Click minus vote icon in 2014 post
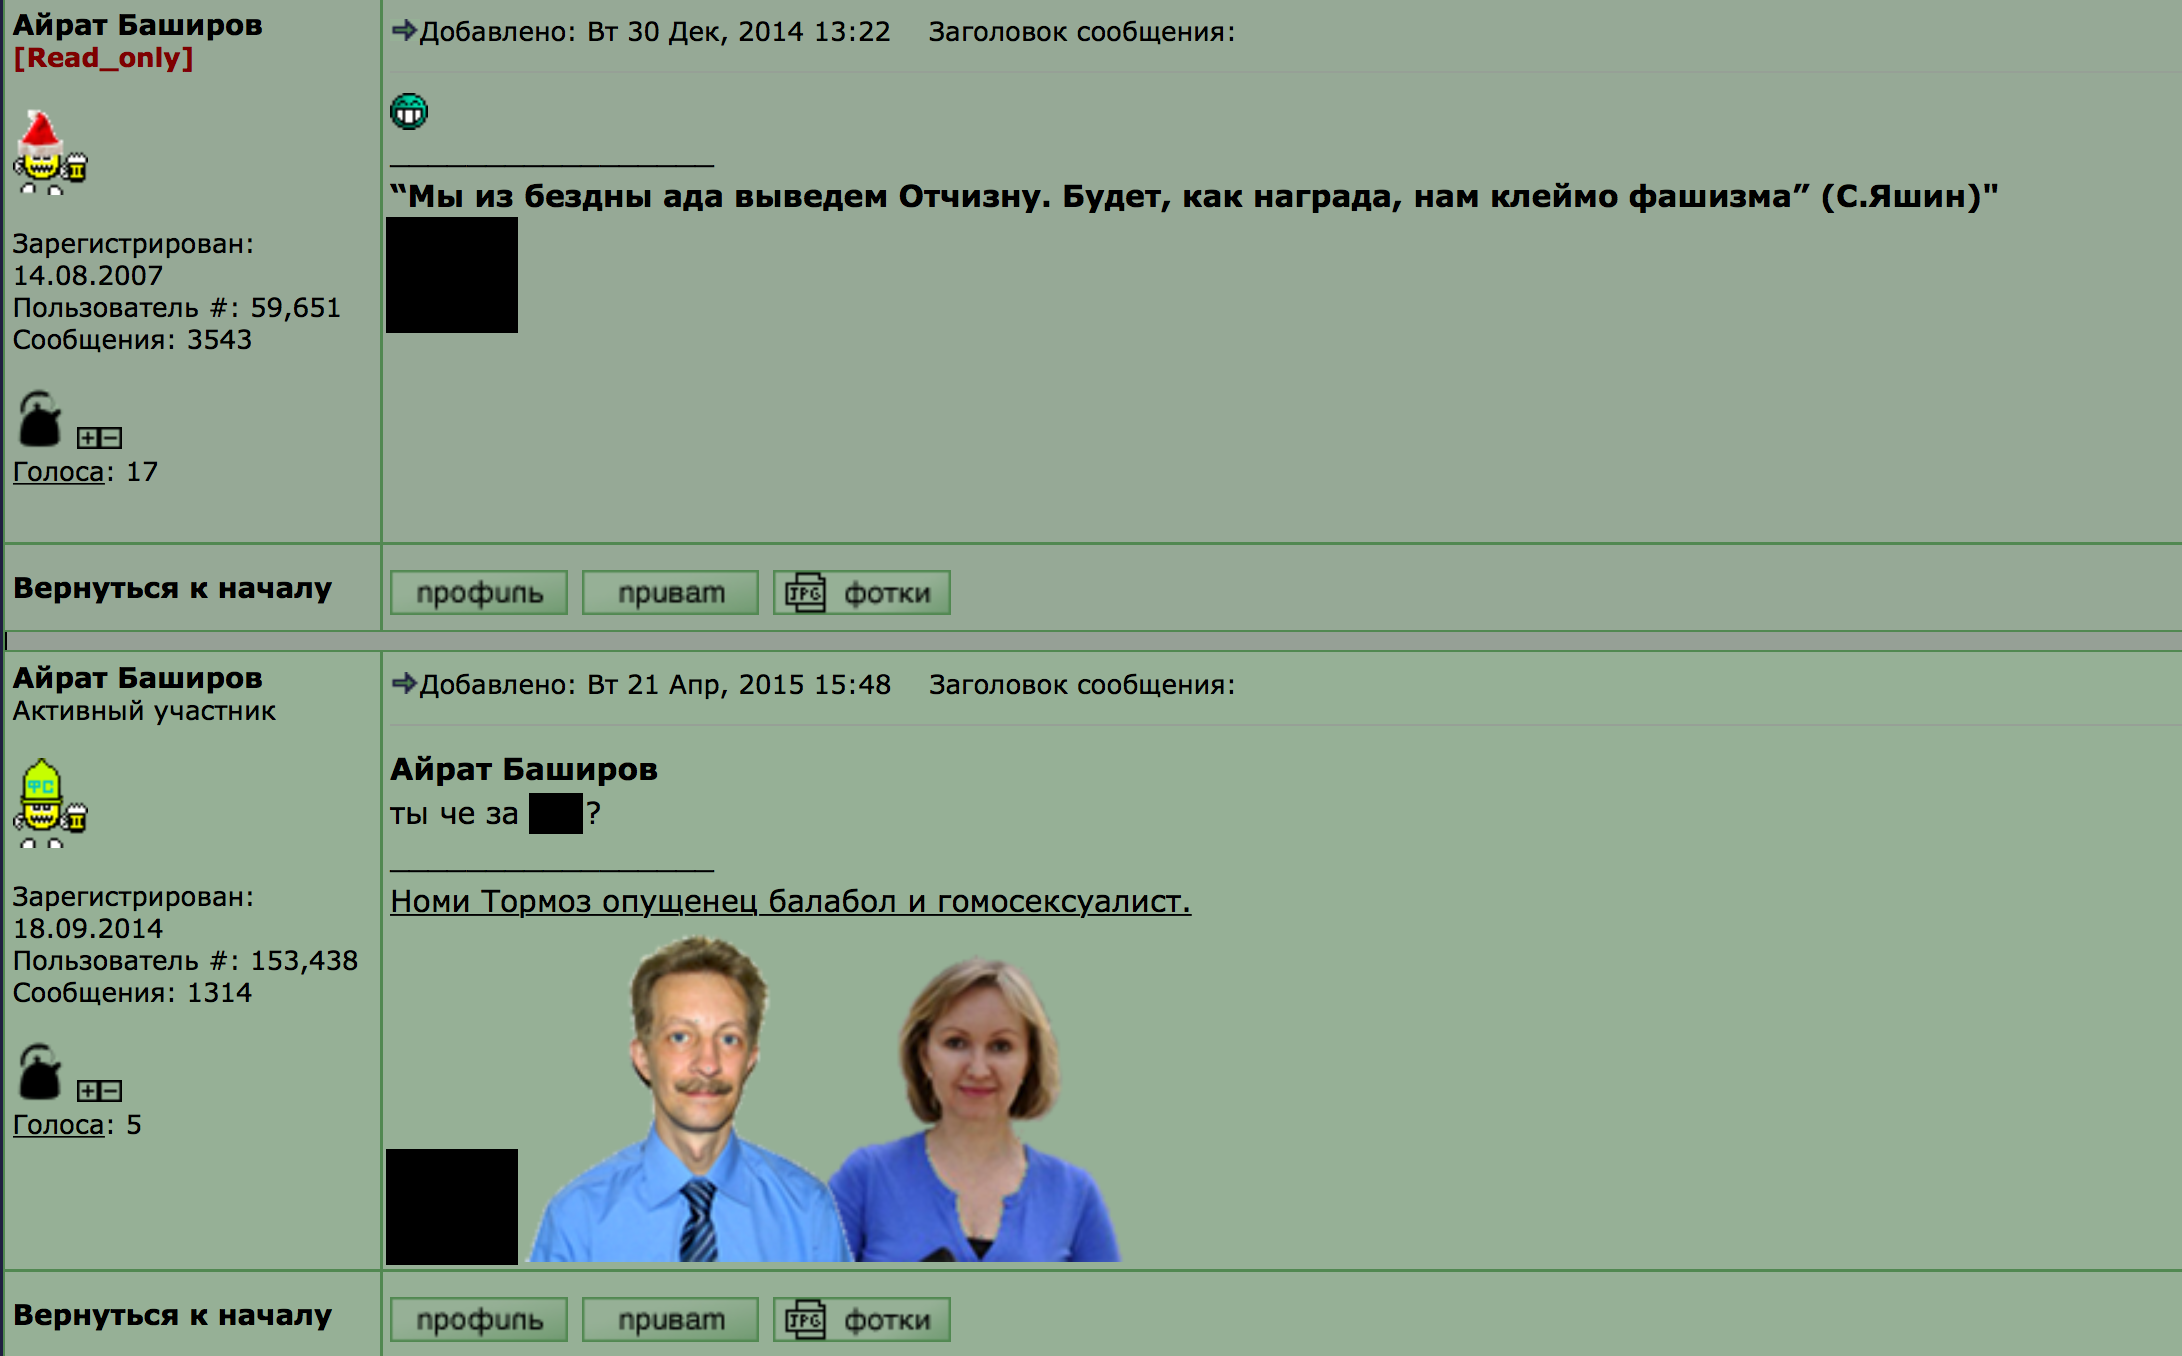Image resolution: width=2182 pixels, height=1356 pixels. point(111,438)
